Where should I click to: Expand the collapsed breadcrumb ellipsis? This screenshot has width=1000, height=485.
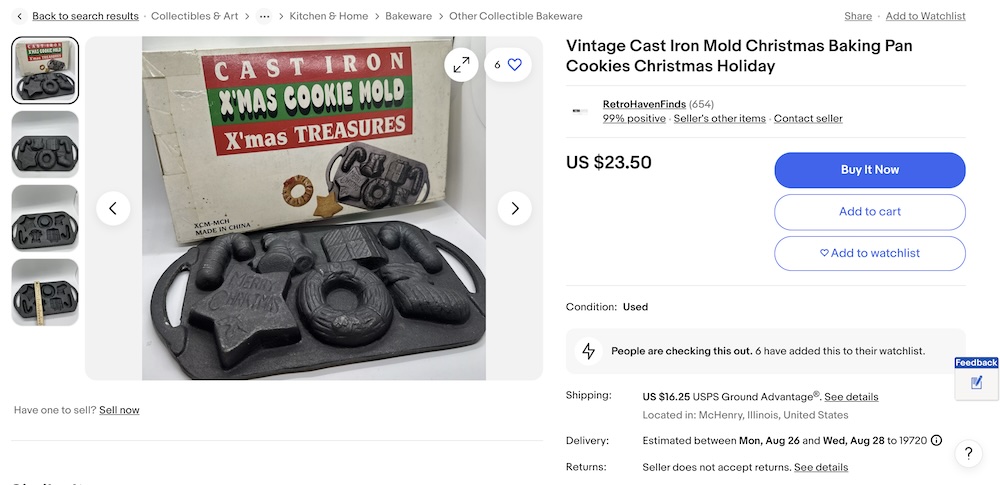pos(264,16)
